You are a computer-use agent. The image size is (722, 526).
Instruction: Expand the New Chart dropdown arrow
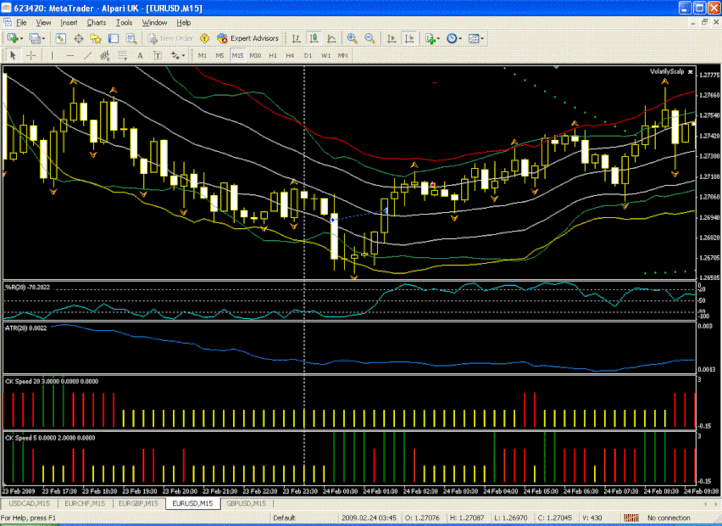pos(21,39)
